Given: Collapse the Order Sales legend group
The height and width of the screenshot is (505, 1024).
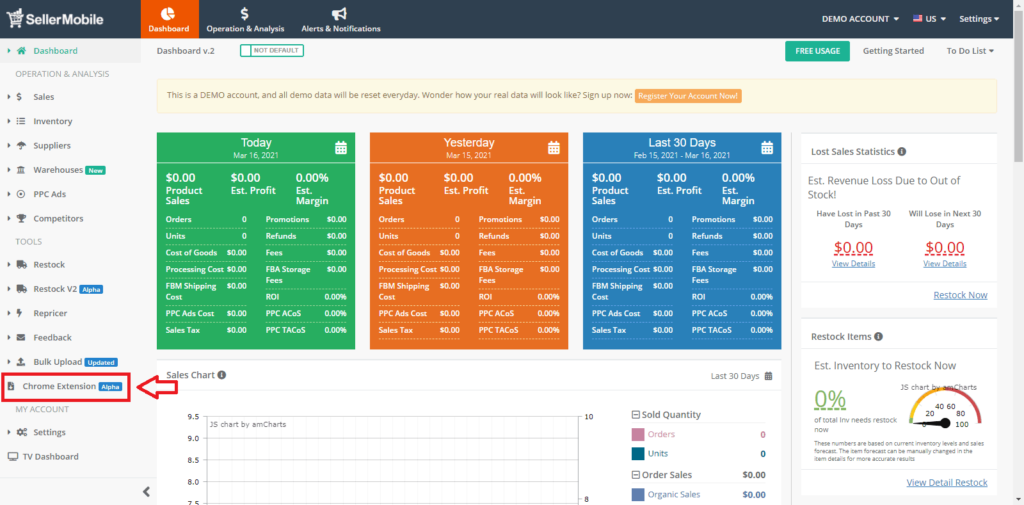Looking at the screenshot, I should [635, 475].
